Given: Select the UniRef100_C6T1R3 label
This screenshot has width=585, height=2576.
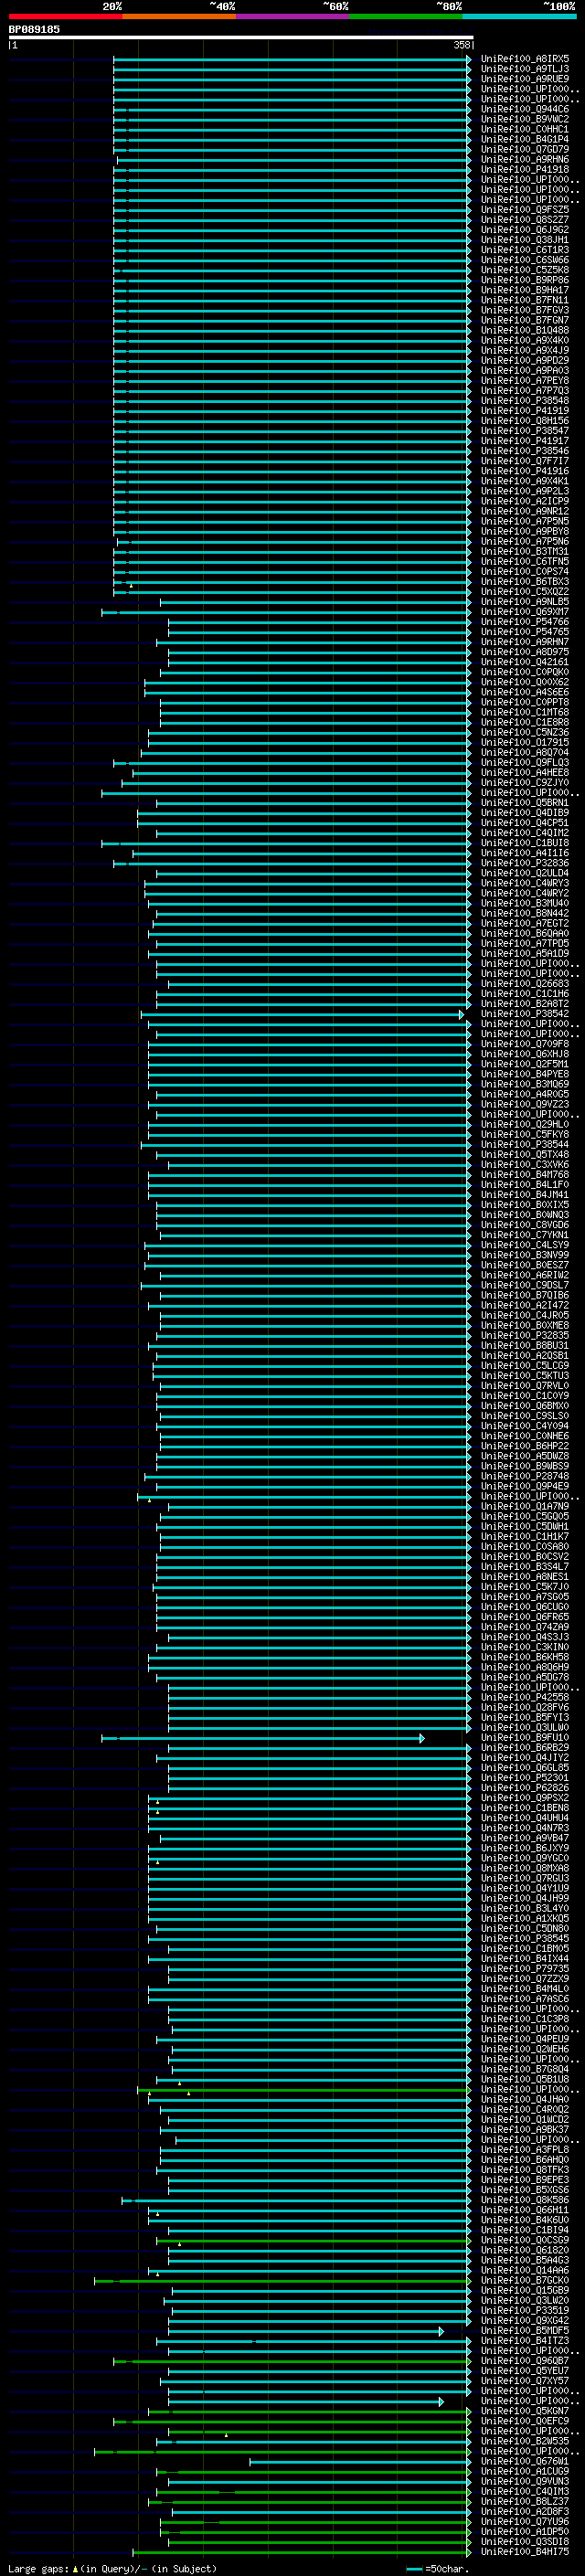Looking at the screenshot, I should click(x=524, y=250).
